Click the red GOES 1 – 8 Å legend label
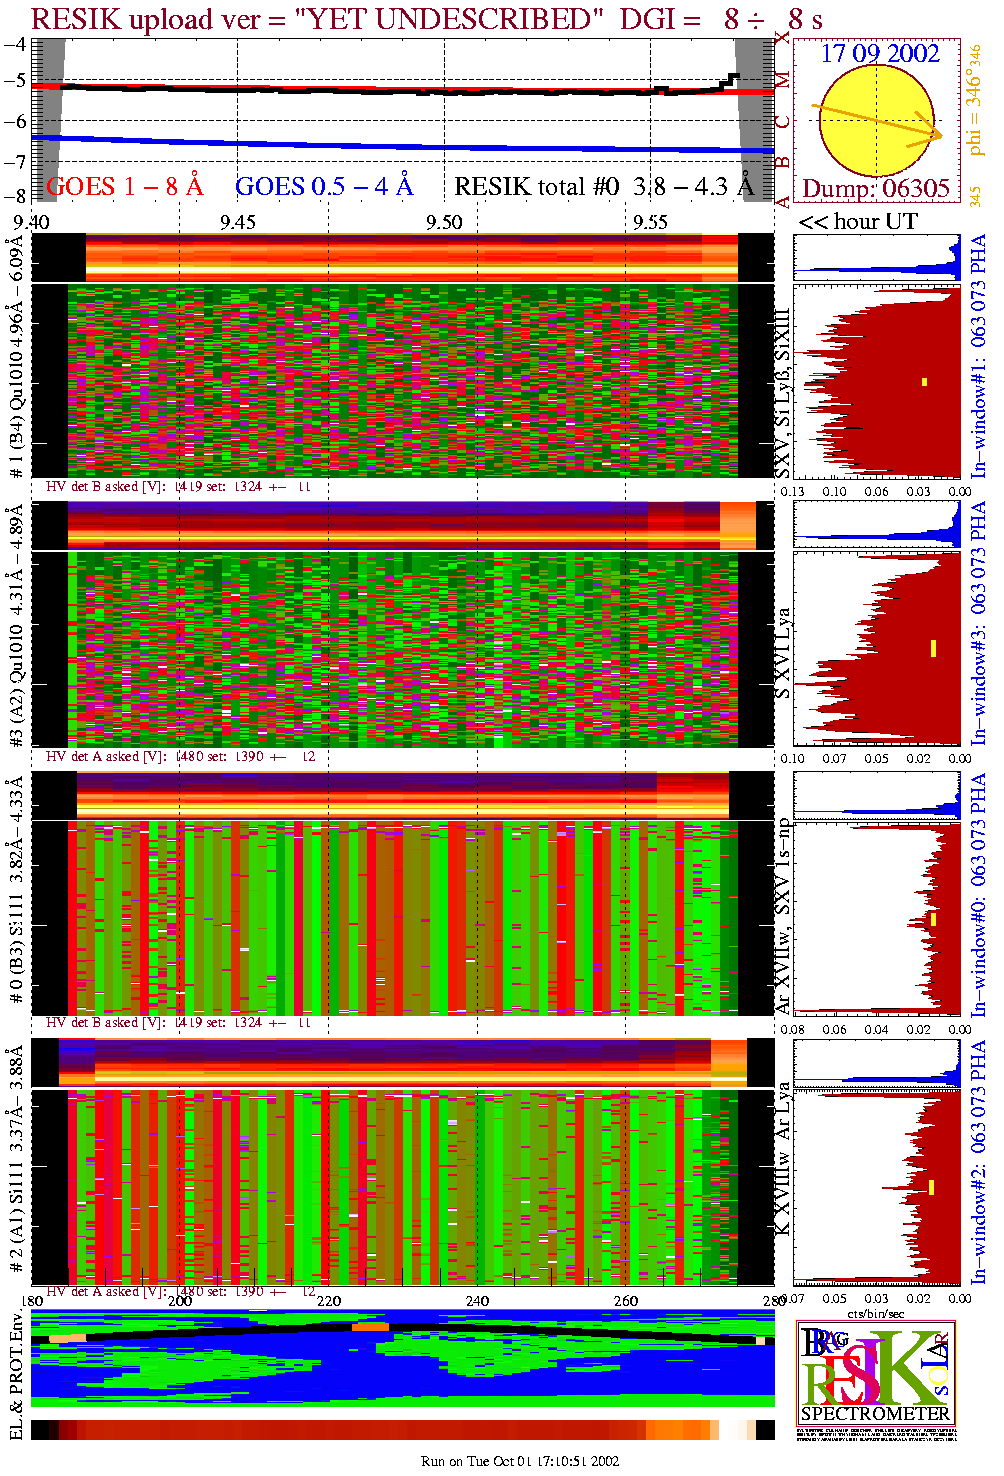The image size is (1004, 1476). 125,187
